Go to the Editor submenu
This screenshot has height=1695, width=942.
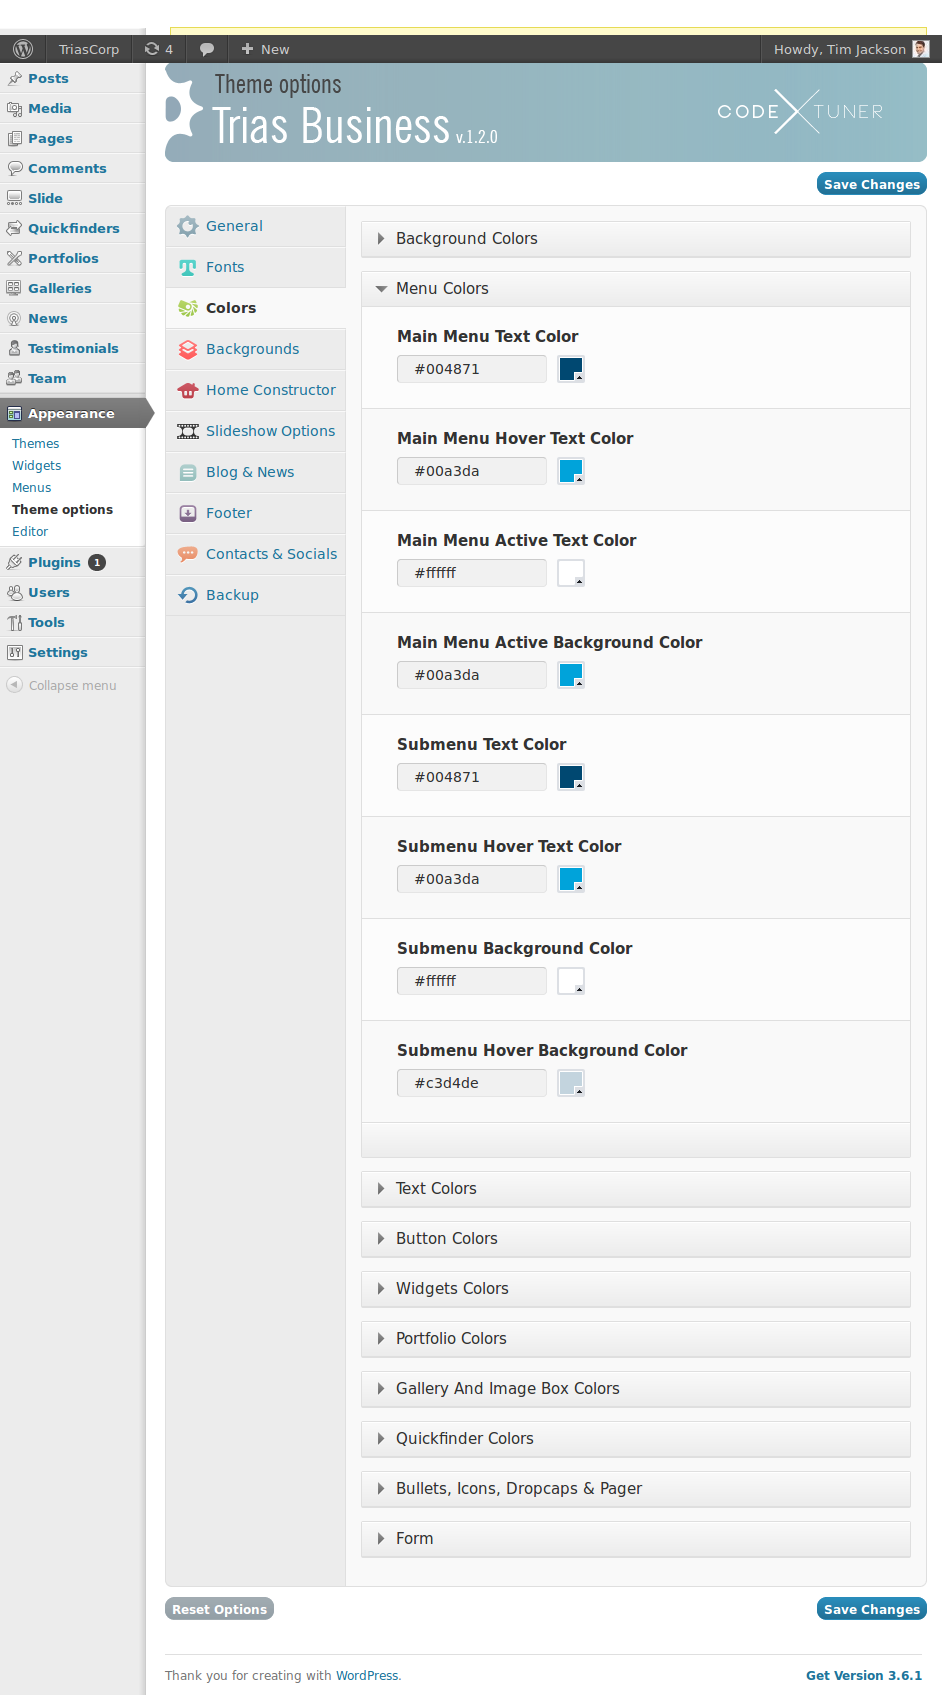(30, 532)
